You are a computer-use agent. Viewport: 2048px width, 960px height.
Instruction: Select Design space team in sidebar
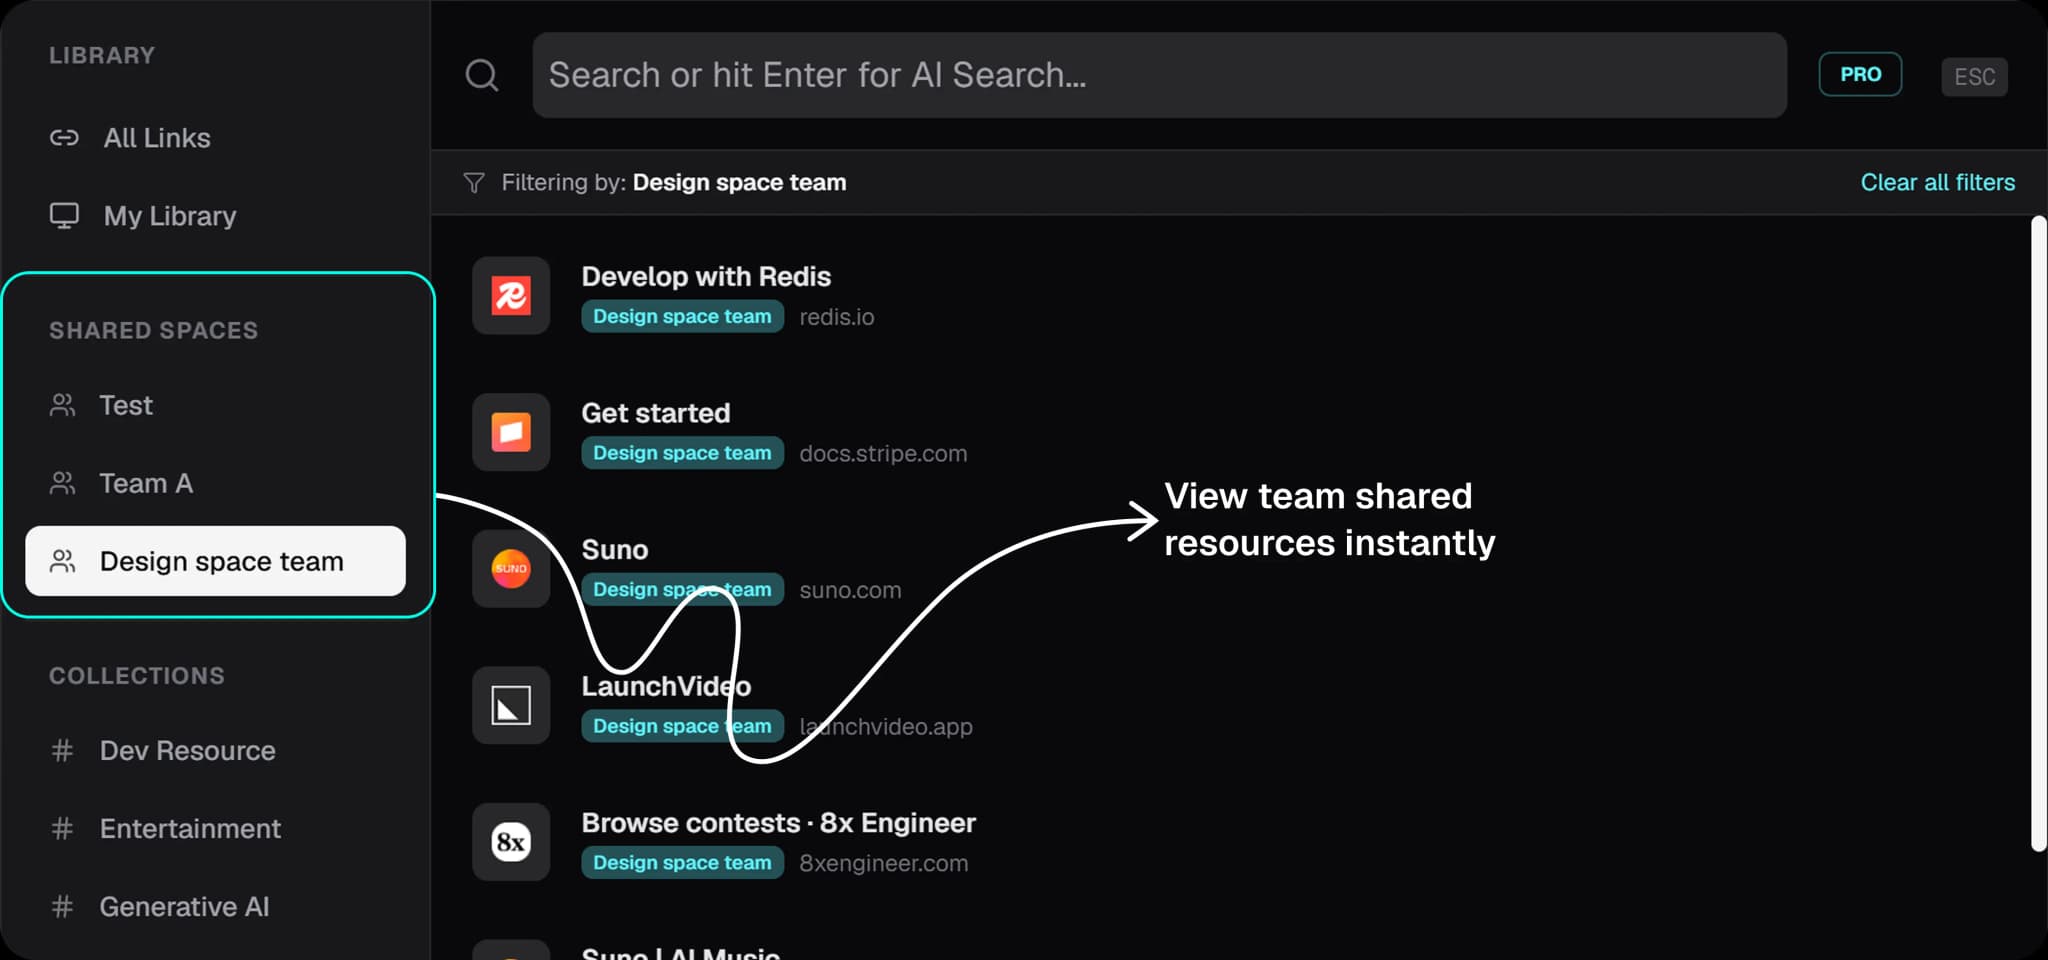215,561
